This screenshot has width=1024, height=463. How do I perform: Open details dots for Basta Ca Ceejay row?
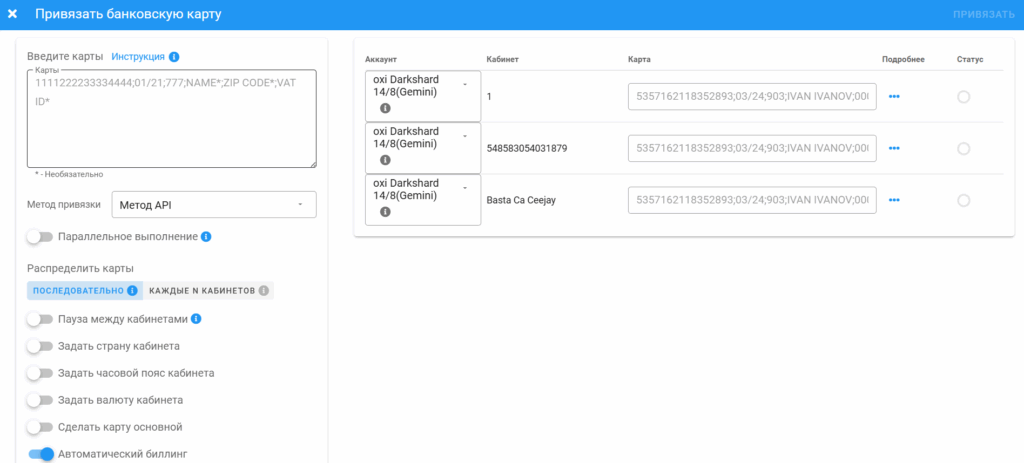(894, 200)
